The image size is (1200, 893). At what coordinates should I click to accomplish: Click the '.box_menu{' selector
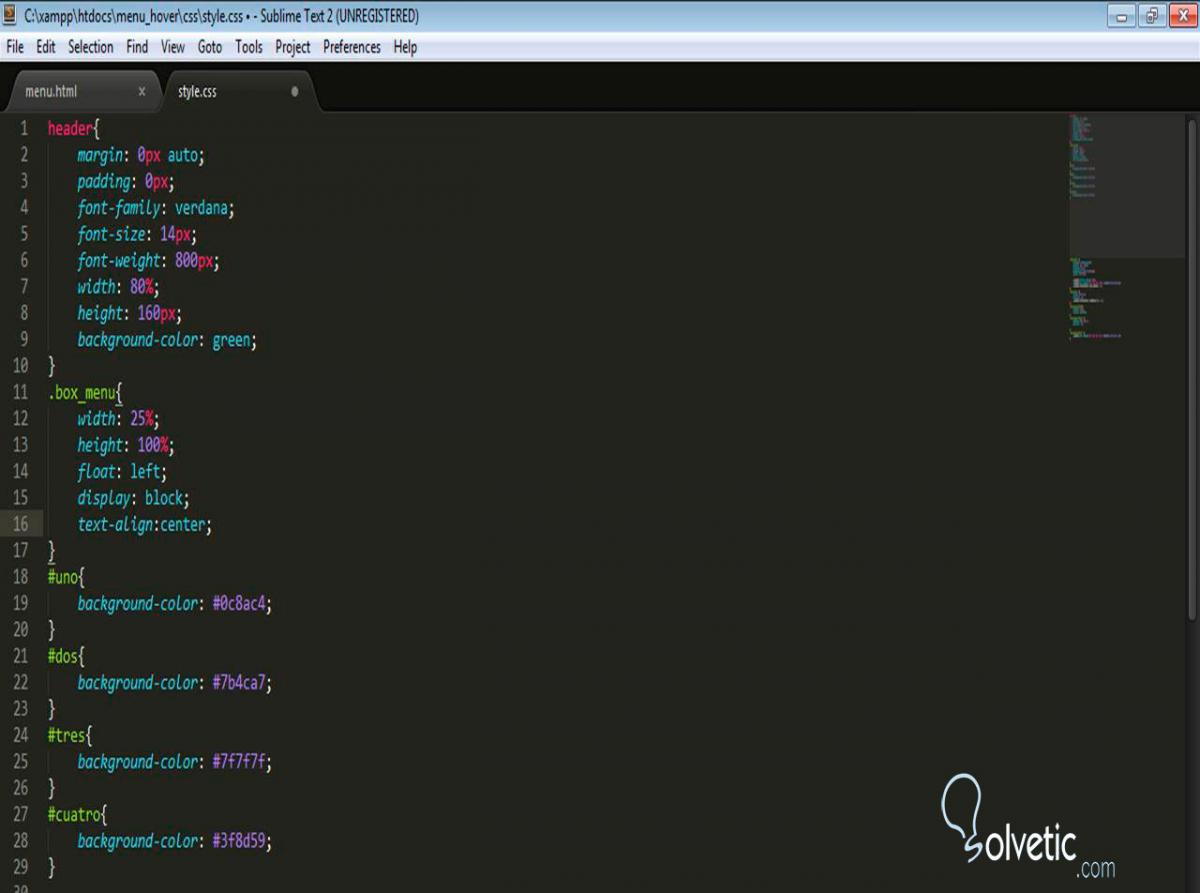click(85, 393)
